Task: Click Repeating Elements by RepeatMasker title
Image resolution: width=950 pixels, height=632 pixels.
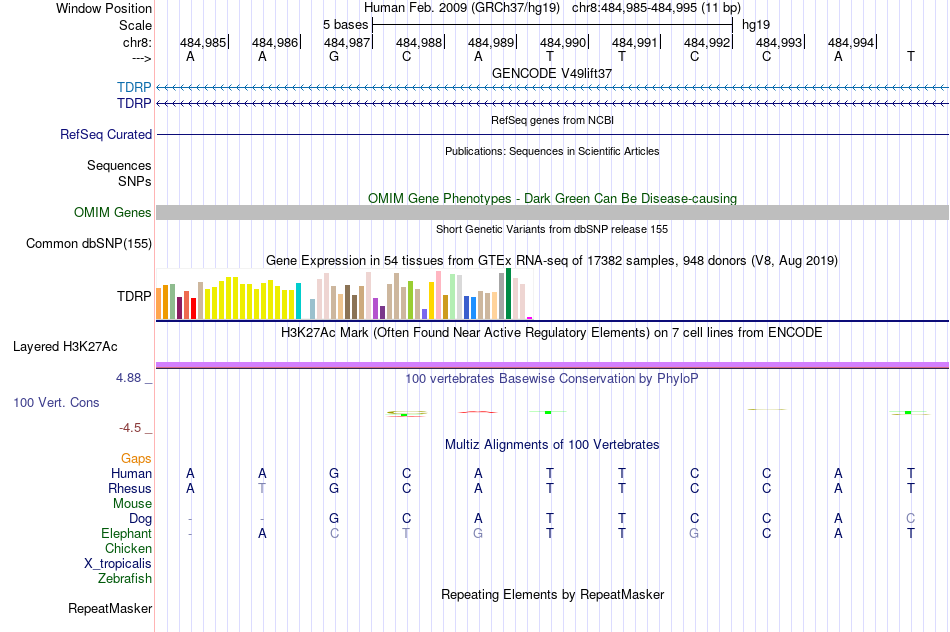Action: pyautogui.click(x=553, y=594)
